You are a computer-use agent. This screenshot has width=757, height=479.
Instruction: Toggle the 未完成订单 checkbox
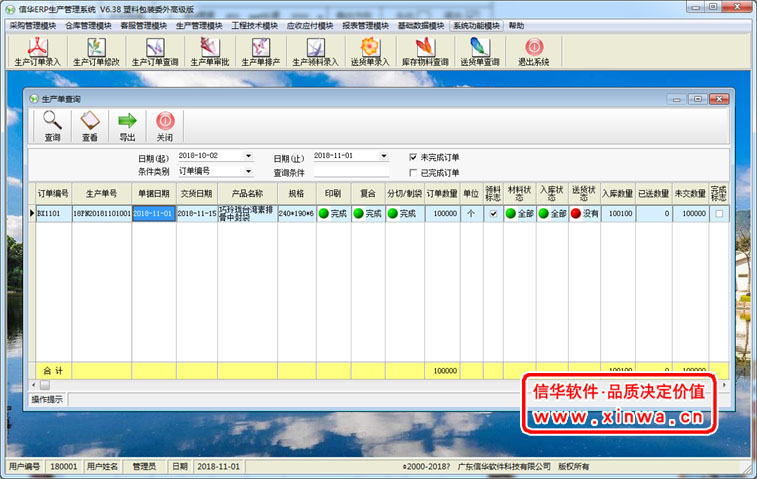(x=413, y=157)
